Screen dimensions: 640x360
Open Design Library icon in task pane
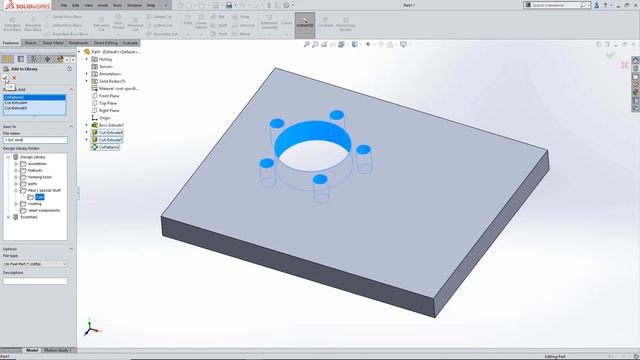(x=636, y=68)
